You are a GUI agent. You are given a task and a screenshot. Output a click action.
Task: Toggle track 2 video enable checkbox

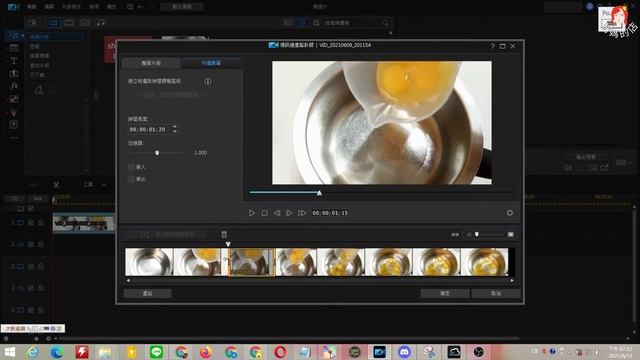click(31, 266)
